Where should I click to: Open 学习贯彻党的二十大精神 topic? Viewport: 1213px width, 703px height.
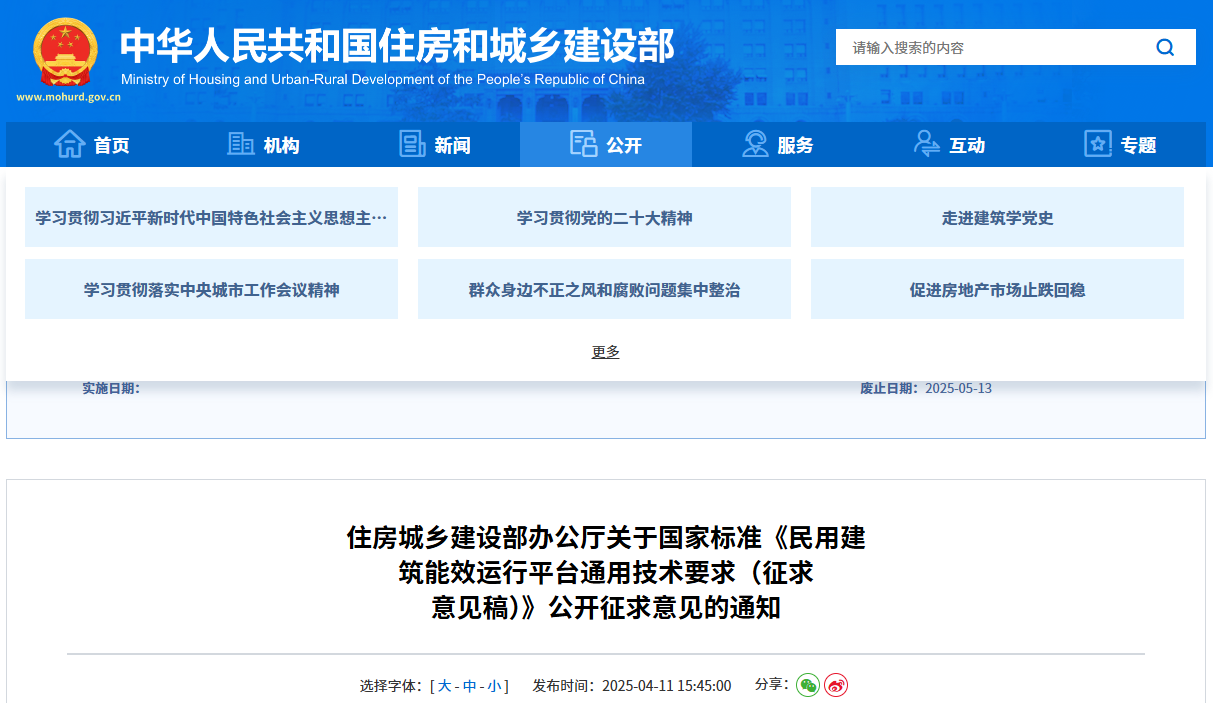point(604,218)
